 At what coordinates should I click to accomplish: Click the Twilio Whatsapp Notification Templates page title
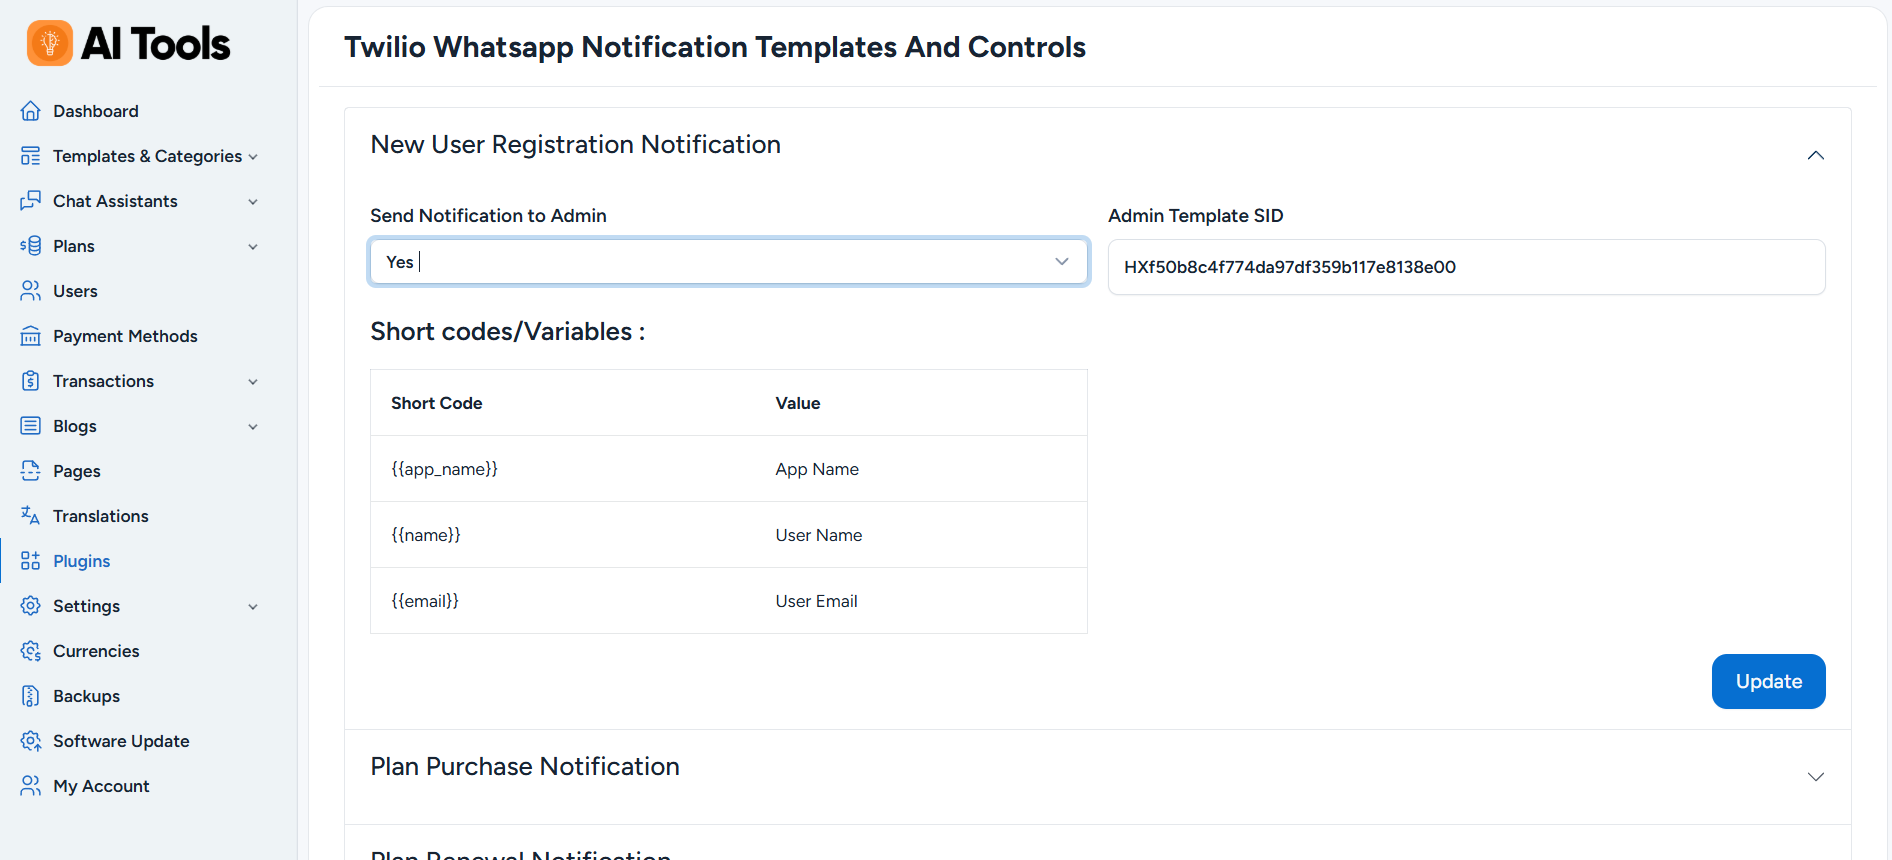coord(715,47)
